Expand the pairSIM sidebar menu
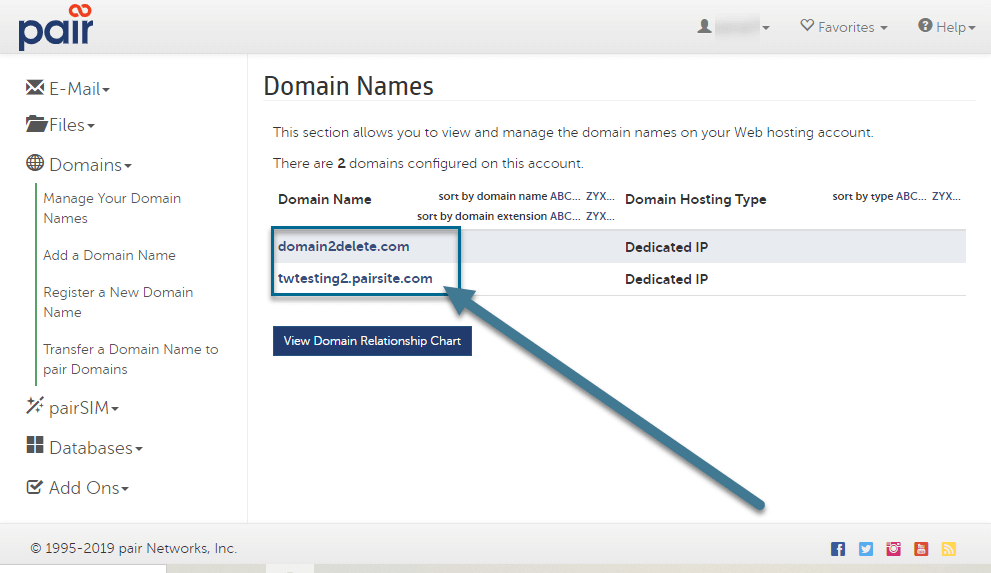 pos(73,407)
